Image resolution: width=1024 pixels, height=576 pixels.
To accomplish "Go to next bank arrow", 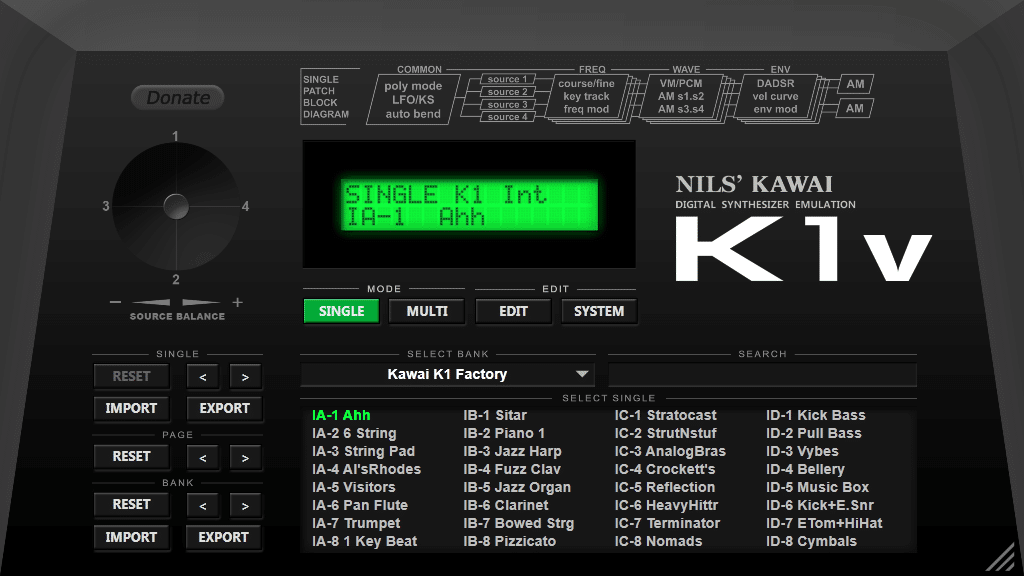I will tap(245, 505).
